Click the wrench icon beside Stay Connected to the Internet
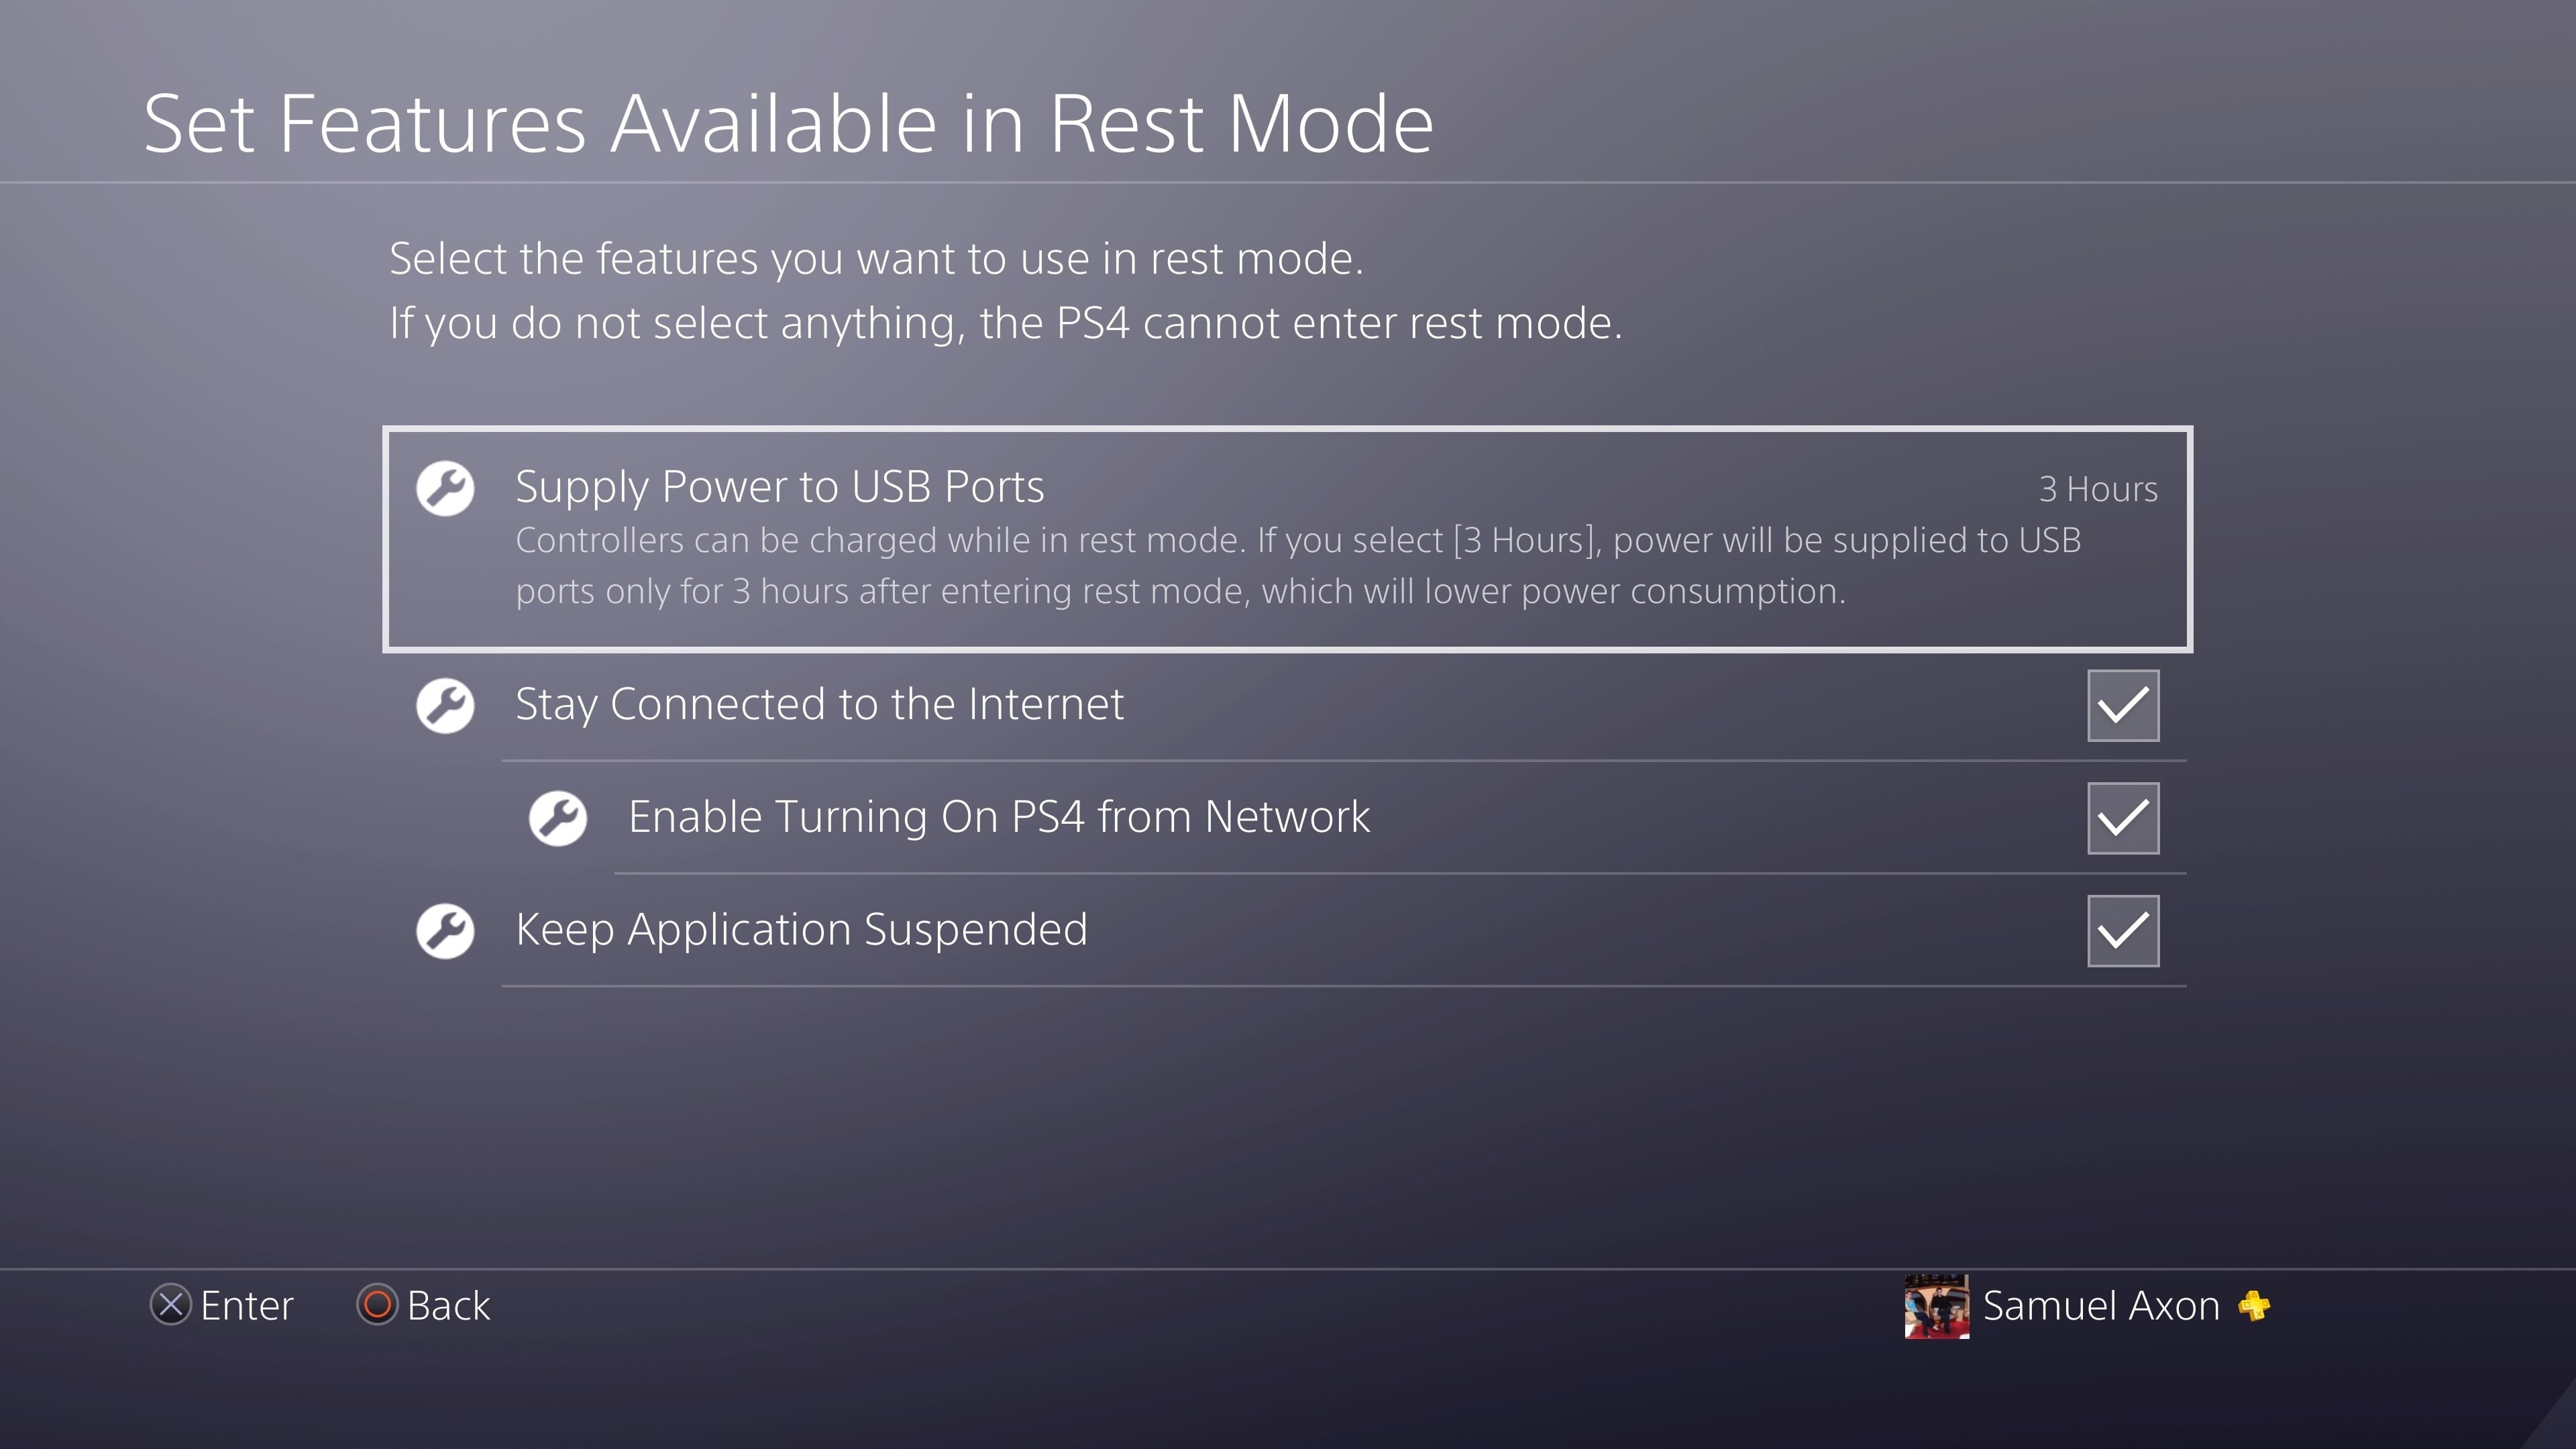2576x1449 pixels. tap(445, 706)
